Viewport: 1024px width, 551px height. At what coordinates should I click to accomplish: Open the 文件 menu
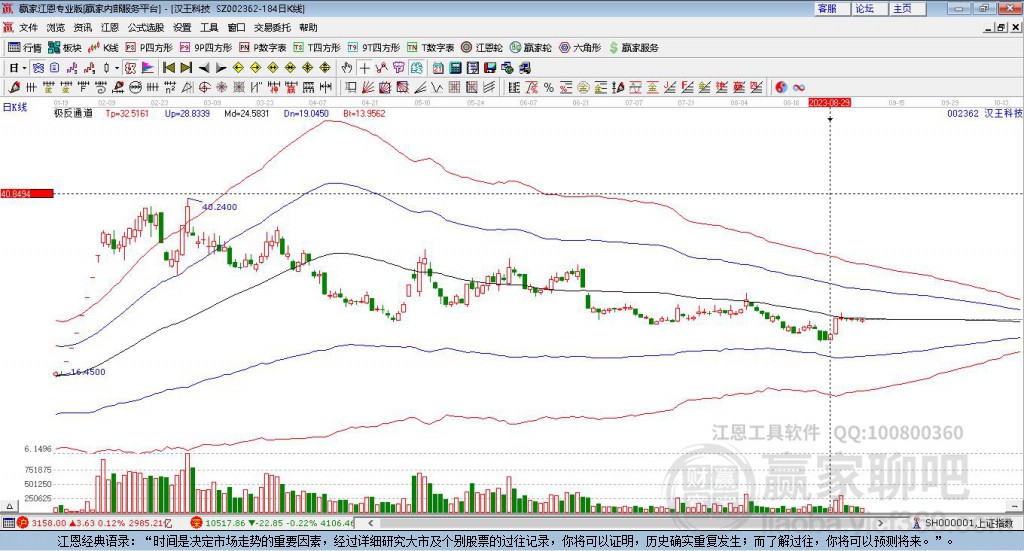(28, 27)
